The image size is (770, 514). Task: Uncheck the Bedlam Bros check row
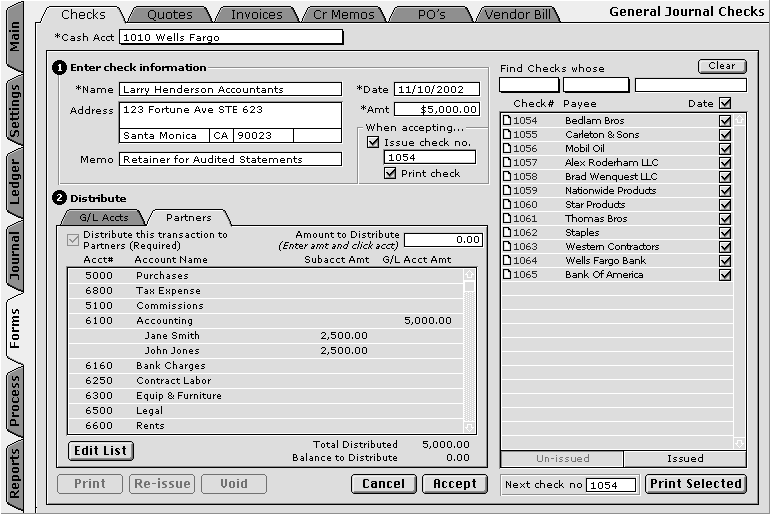pyautogui.click(x=725, y=120)
